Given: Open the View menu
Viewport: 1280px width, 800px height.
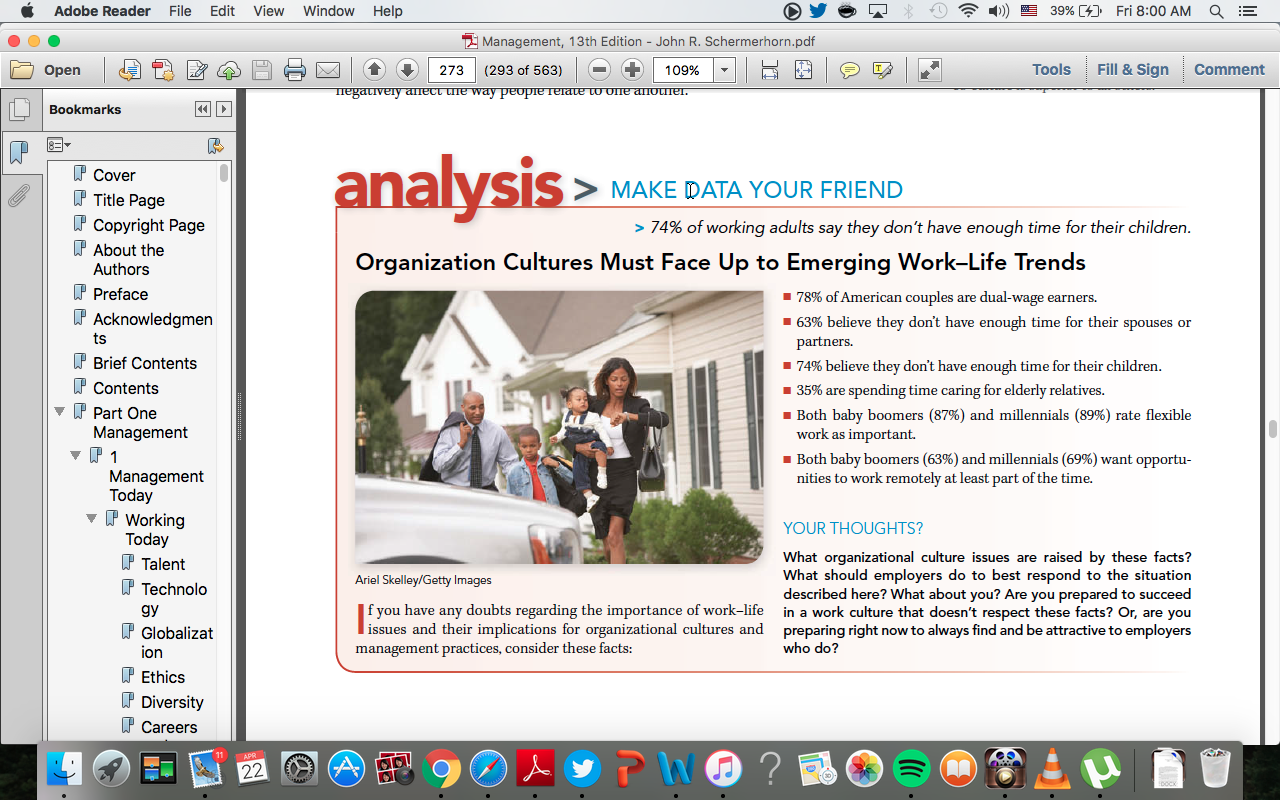Looking at the screenshot, I should [269, 11].
